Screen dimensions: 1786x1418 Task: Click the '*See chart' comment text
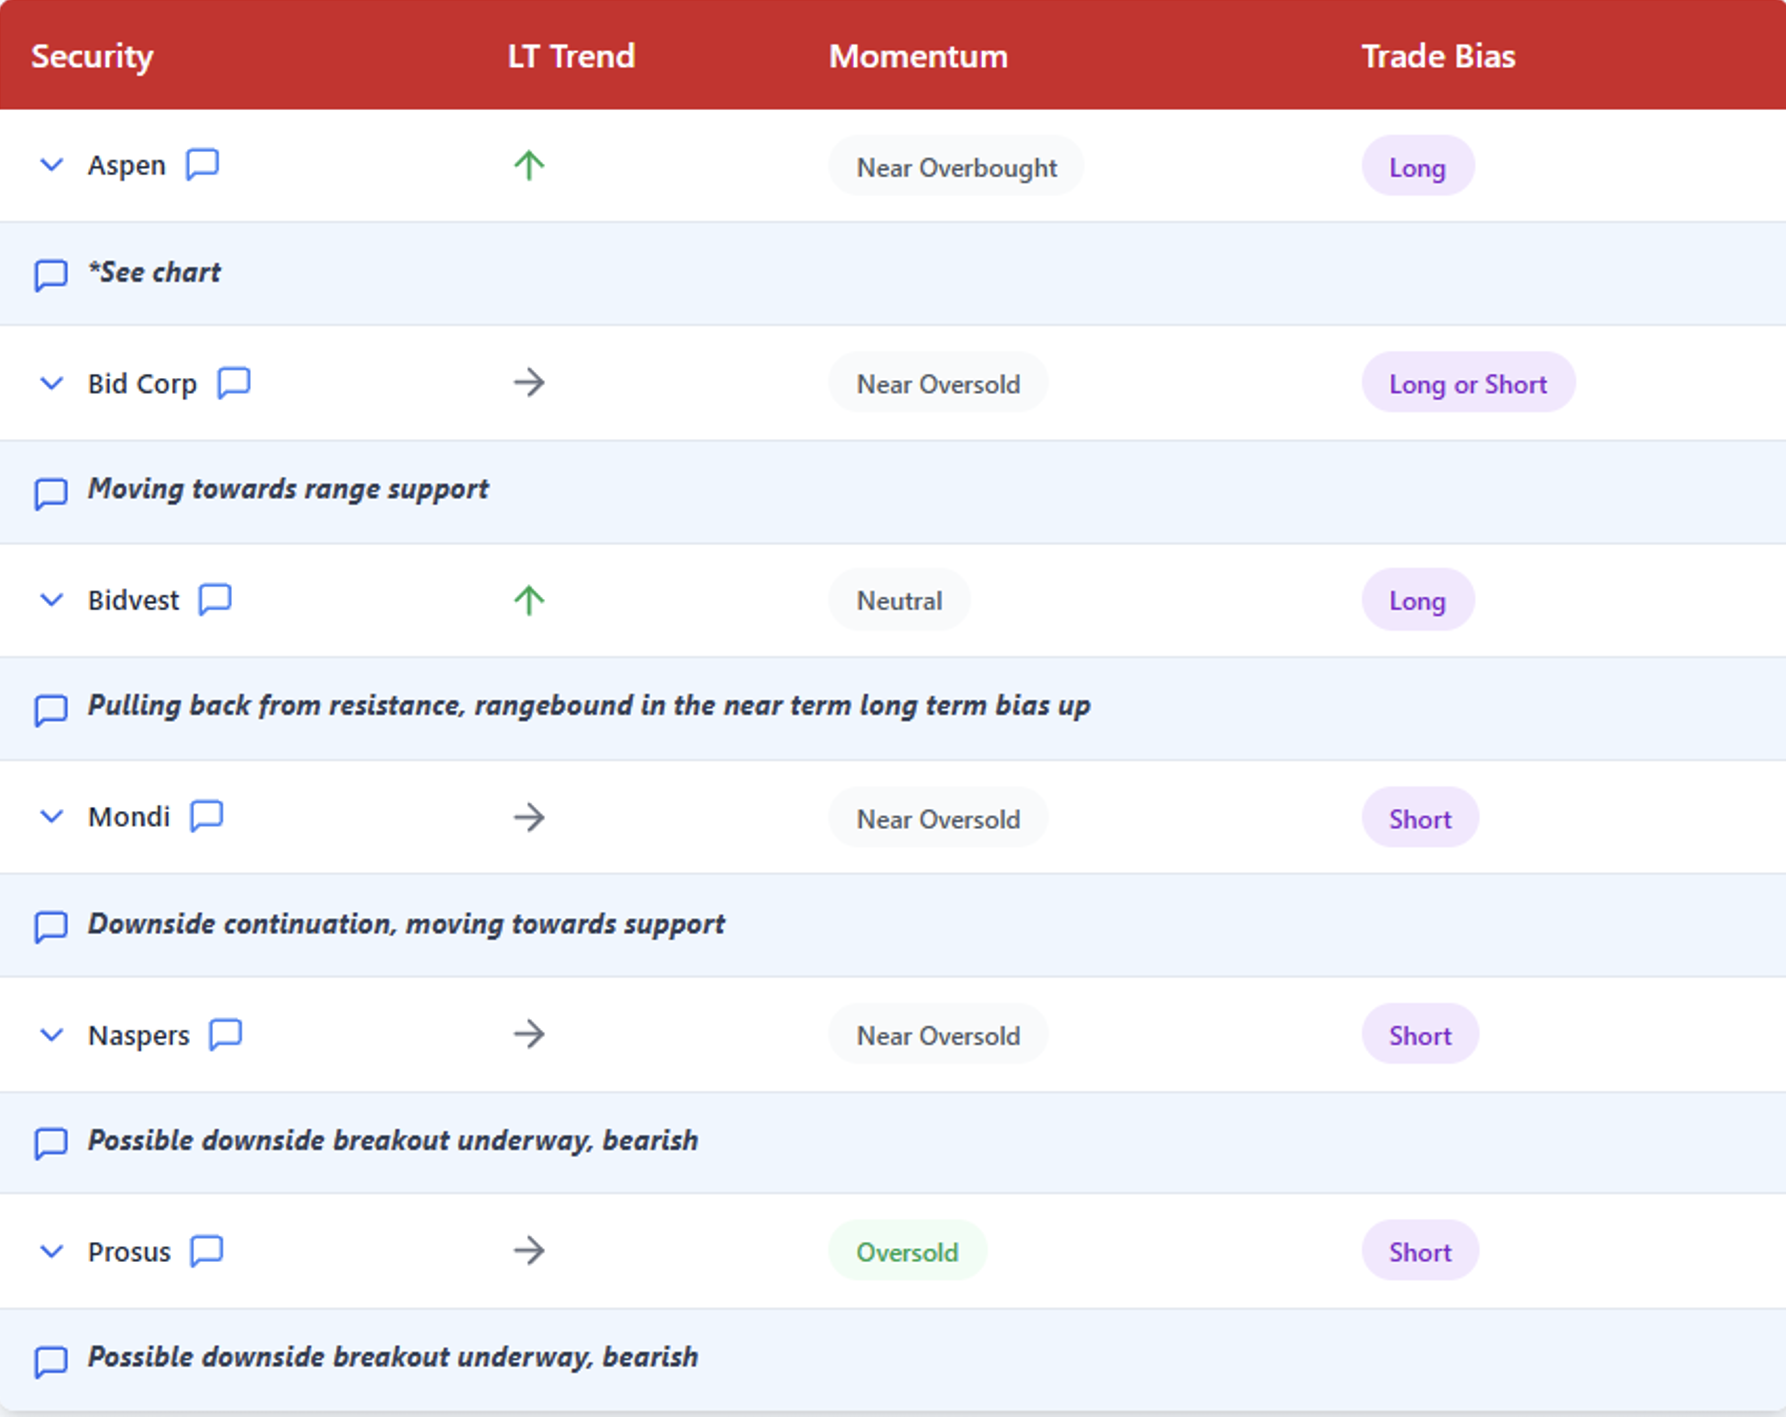(x=154, y=272)
